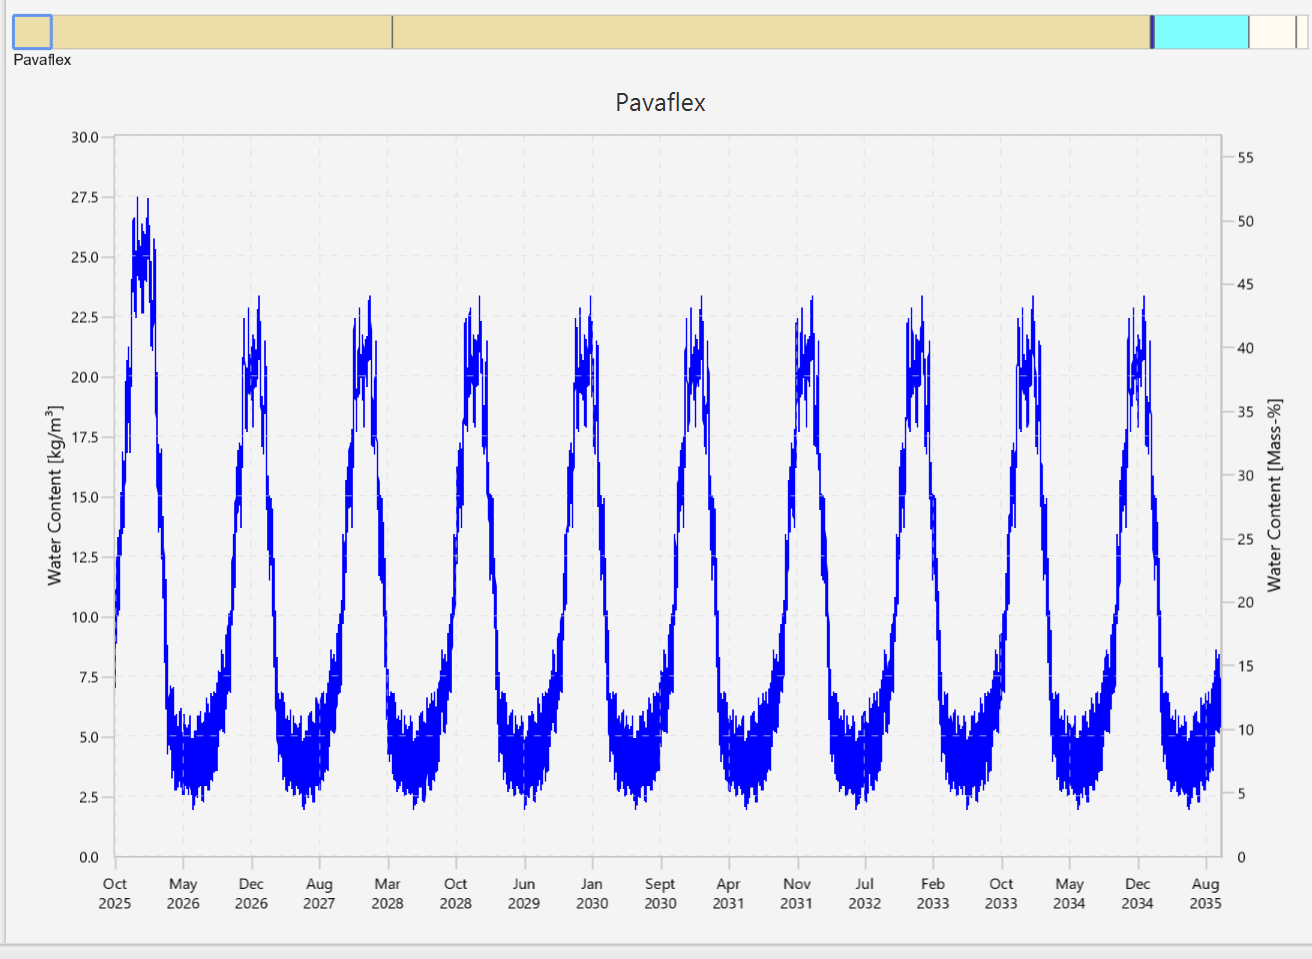1312x959 pixels.
Task: Click the 0.0 value on left axis
Action: pos(88,857)
